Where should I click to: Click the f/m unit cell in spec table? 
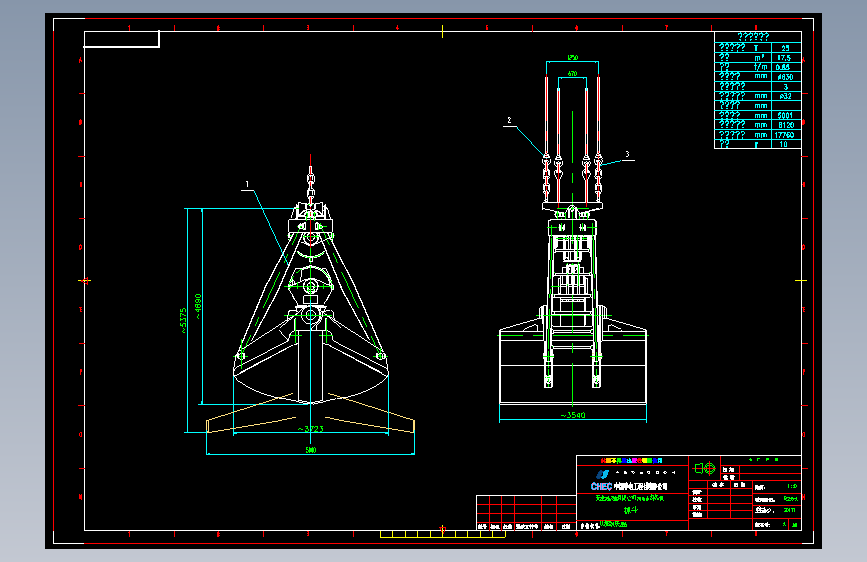tap(760, 67)
